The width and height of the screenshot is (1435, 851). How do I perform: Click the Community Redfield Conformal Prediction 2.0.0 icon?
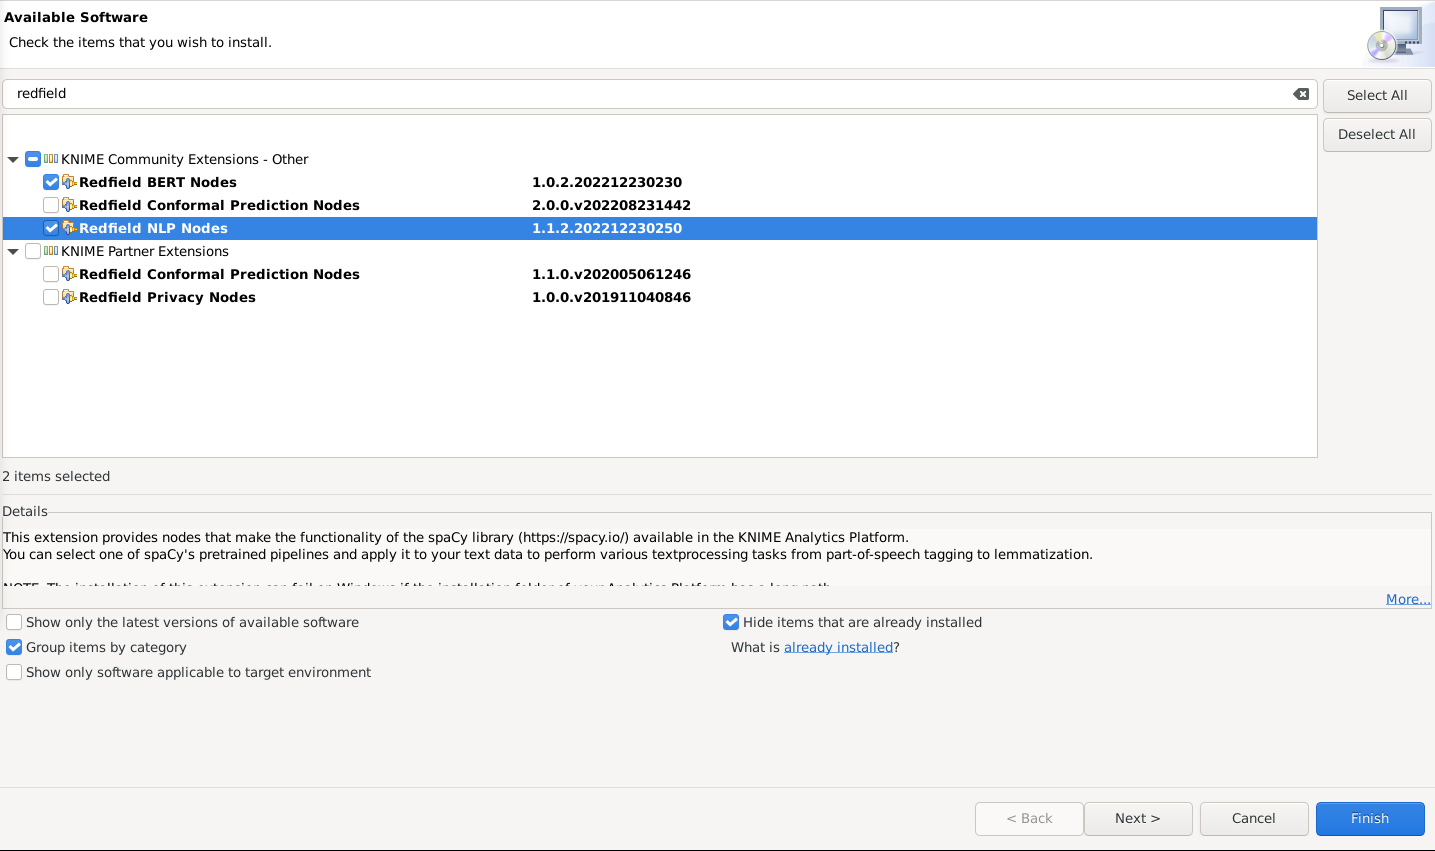pos(69,205)
